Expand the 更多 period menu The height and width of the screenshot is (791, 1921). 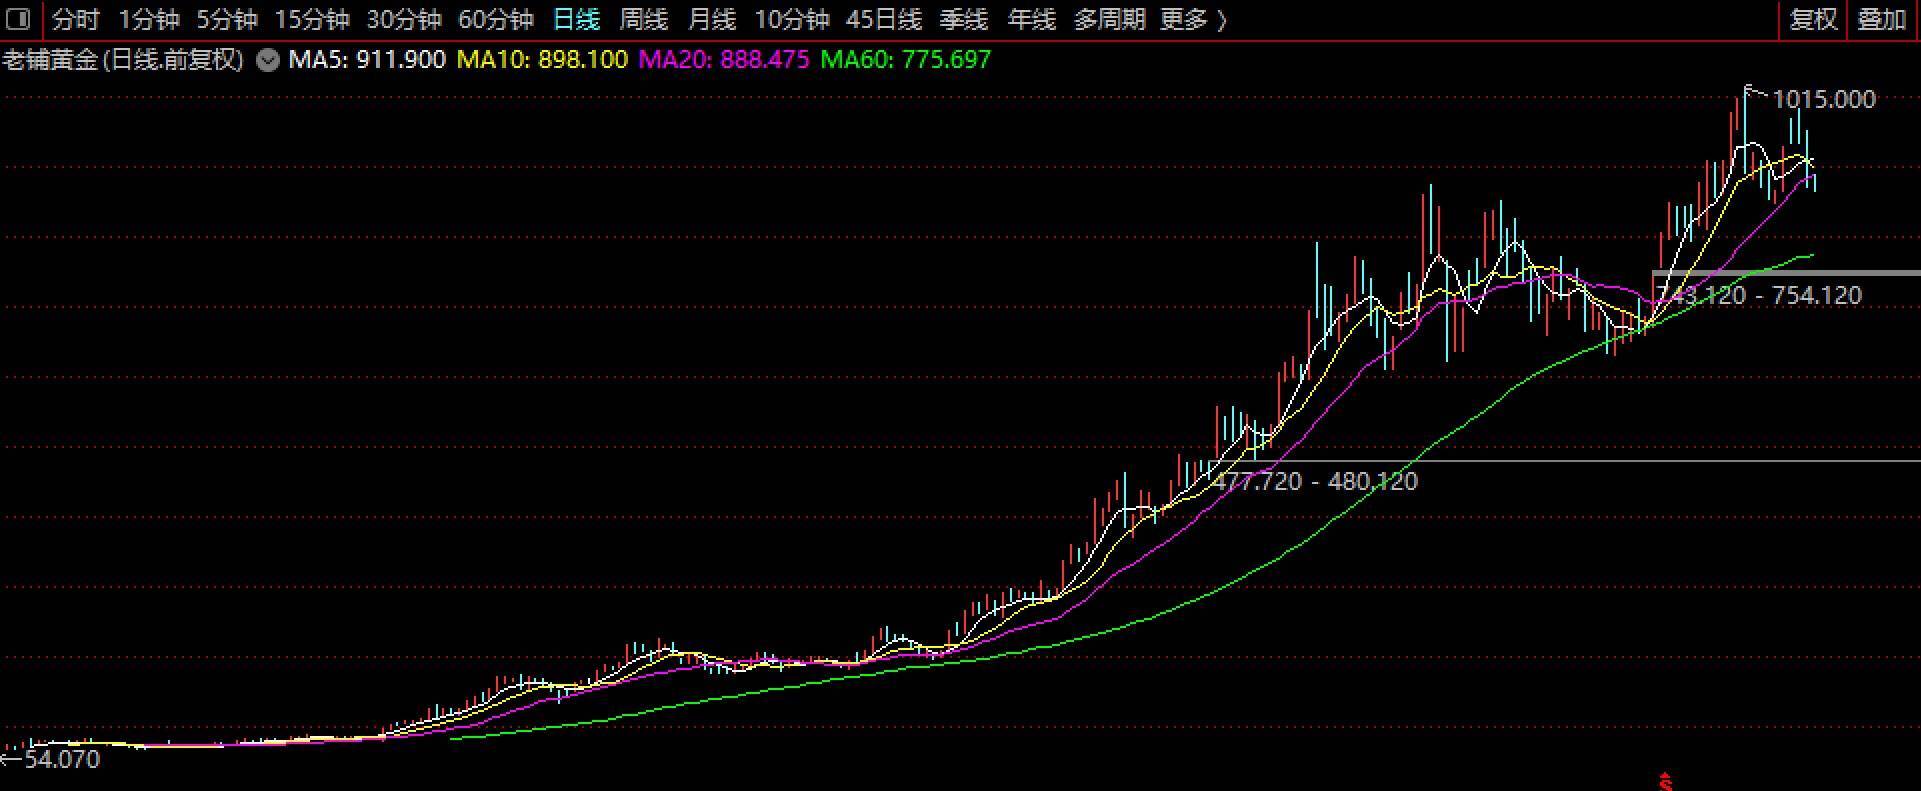[x=1192, y=19]
